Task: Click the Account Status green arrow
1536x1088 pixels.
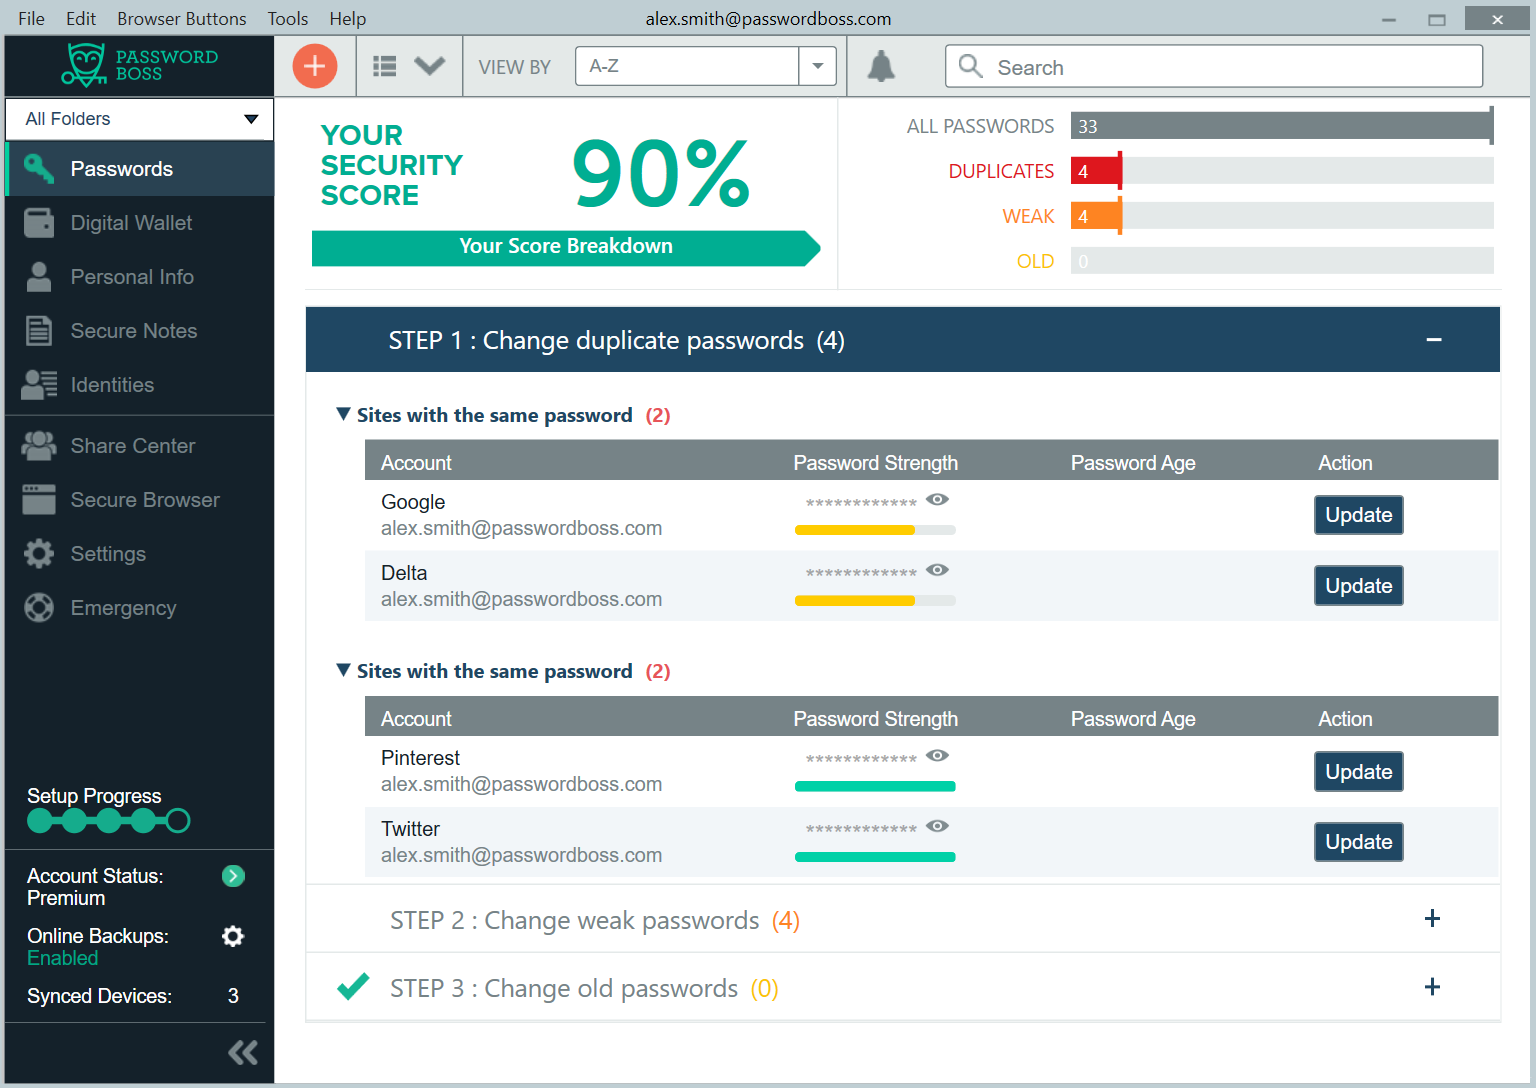Action: coord(233,876)
